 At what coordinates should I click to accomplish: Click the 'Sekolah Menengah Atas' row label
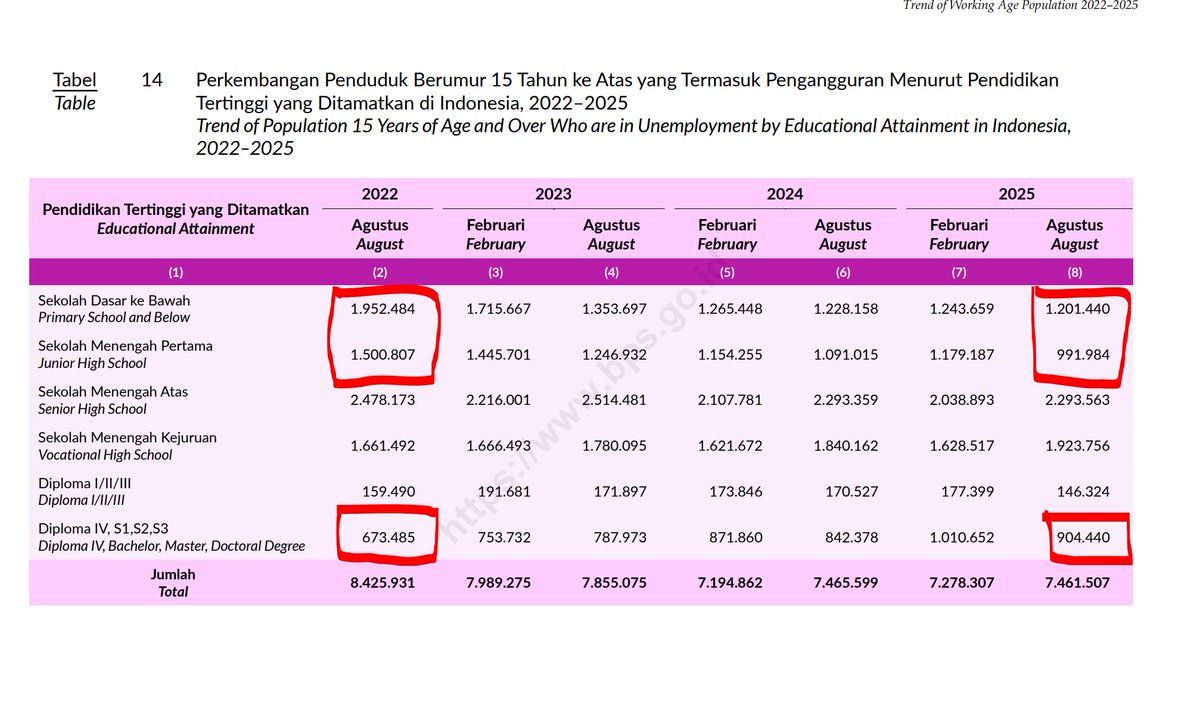point(113,391)
